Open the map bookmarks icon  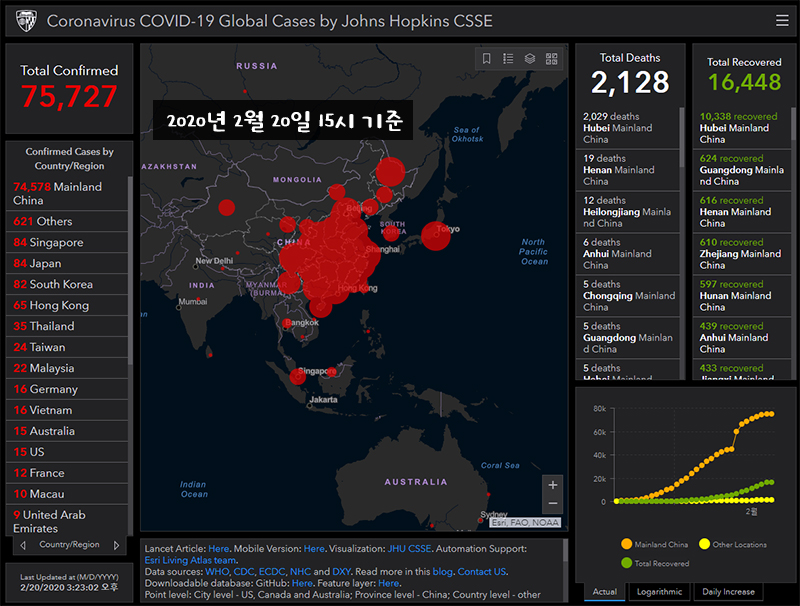[487, 59]
